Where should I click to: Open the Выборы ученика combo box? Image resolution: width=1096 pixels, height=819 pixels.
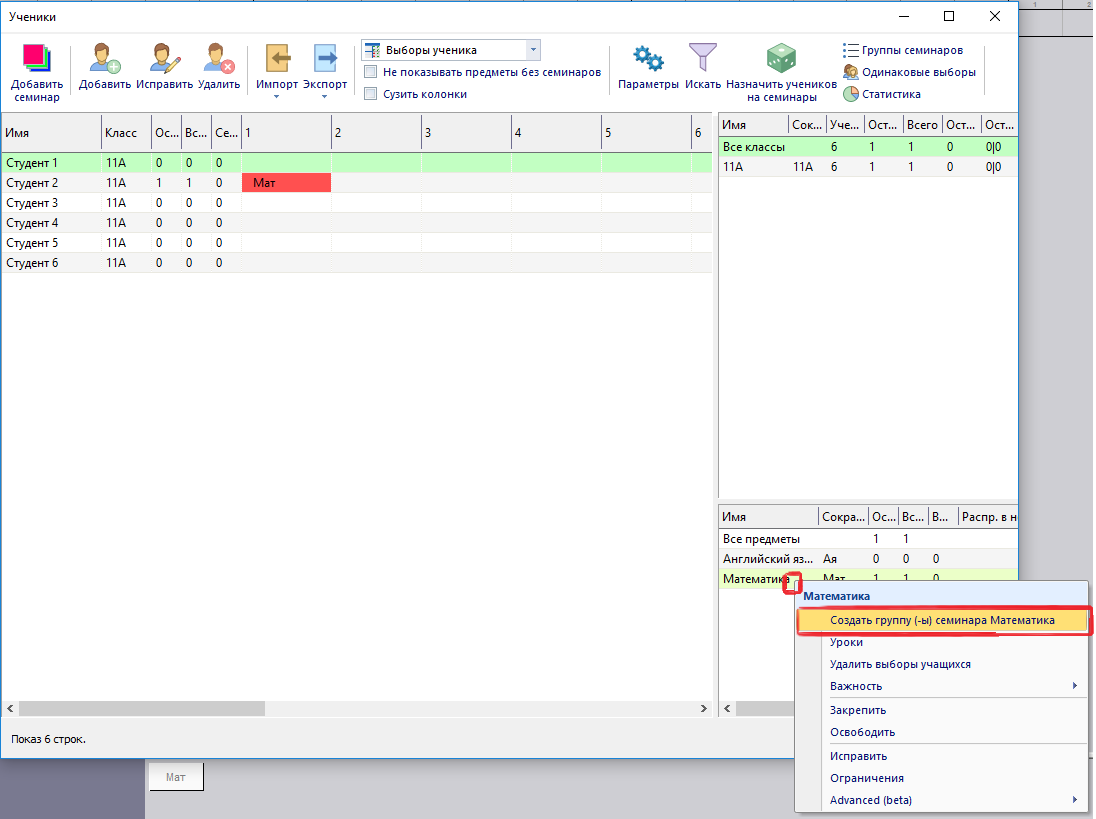[x=451, y=50]
